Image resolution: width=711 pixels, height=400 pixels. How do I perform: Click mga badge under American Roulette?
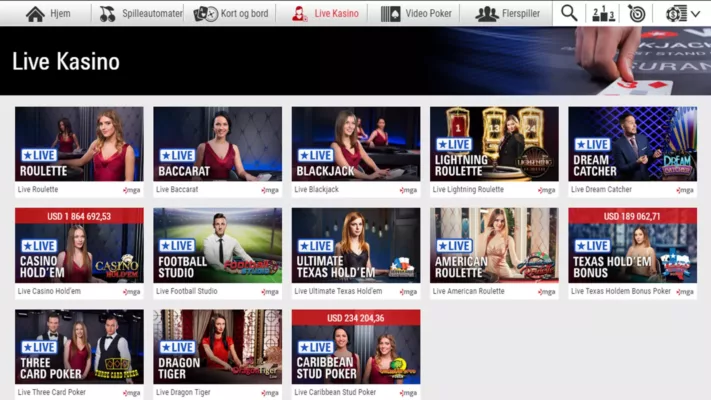tap(546, 292)
